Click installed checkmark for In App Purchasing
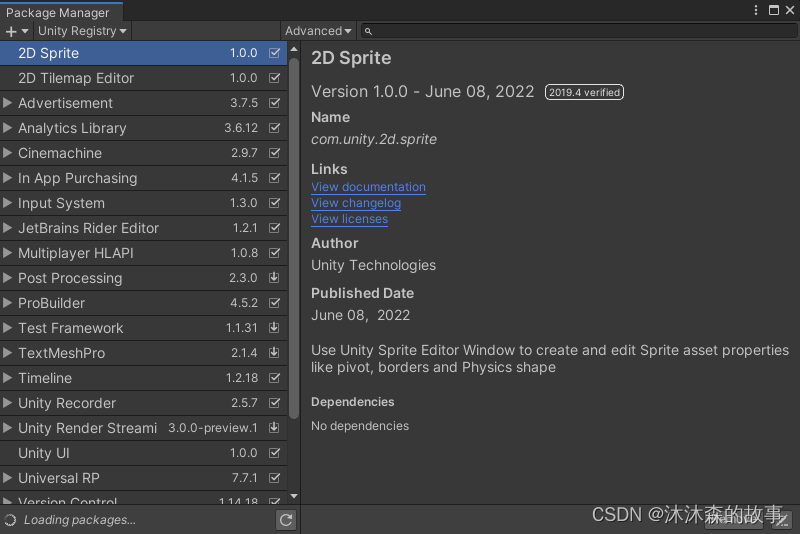800x534 pixels. [274, 178]
